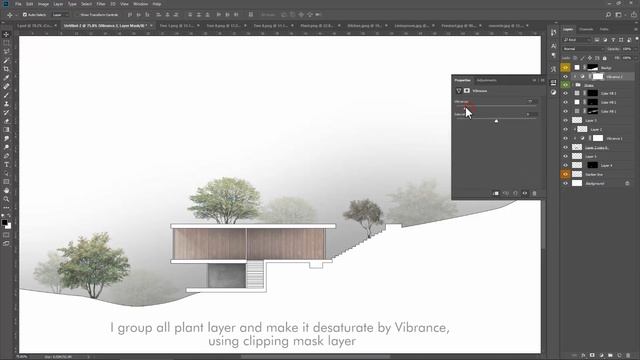Open the layer filter Kind dropdown
Image resolution: width=640 pixels, height=360 pixels.
(x=577, y=40)
